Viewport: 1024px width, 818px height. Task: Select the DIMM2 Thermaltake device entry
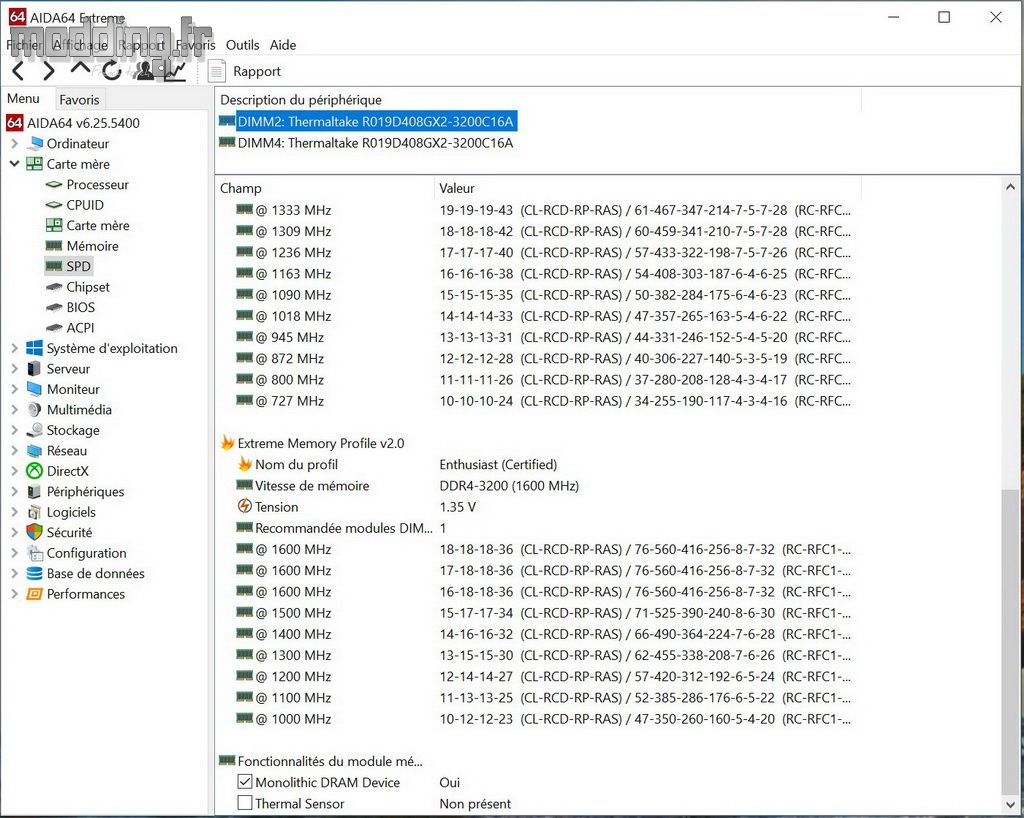368,121
